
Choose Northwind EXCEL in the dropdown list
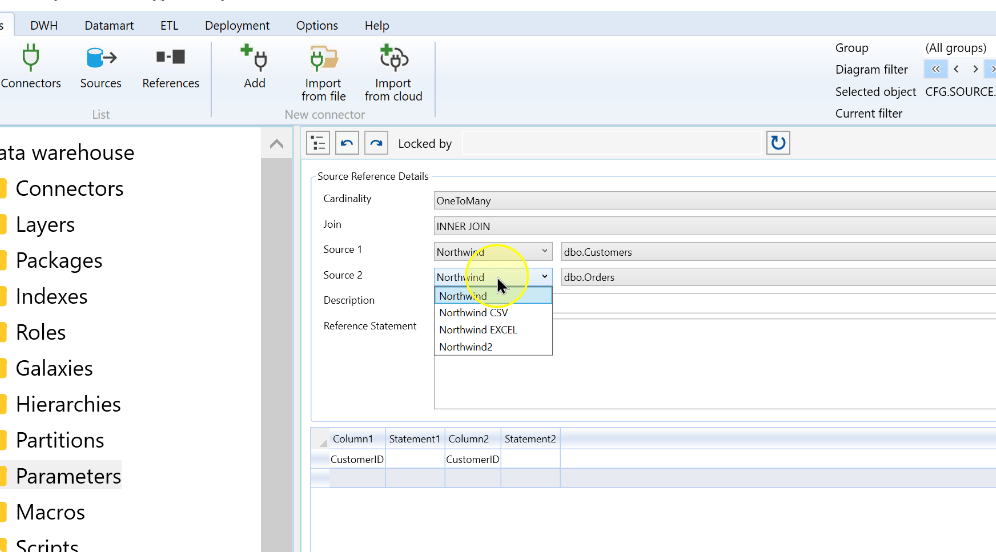click(493, 330)
